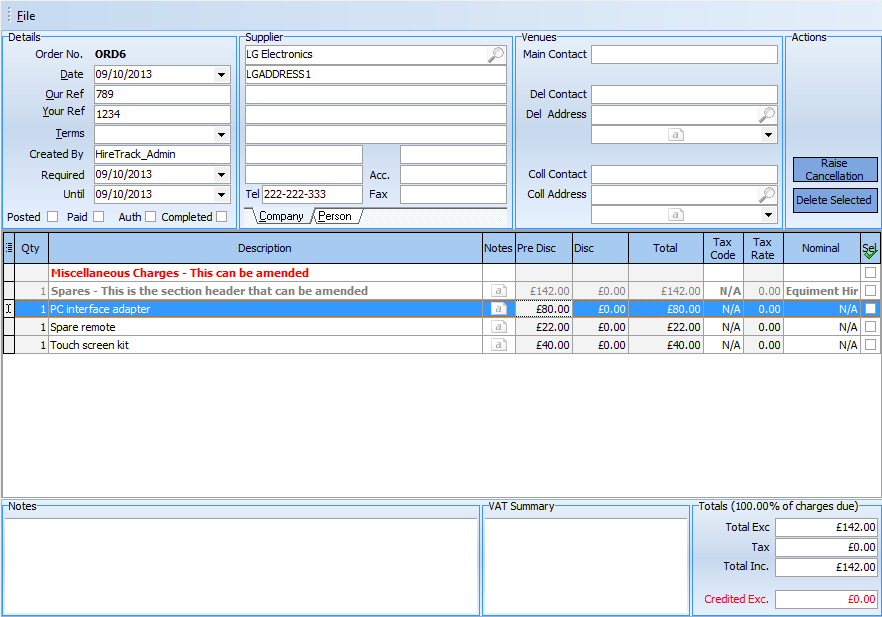Image resolution: width=882 pixels, height=617 pixels.
Task: Expand the Until date dropdown
Action: pos(221,195)
